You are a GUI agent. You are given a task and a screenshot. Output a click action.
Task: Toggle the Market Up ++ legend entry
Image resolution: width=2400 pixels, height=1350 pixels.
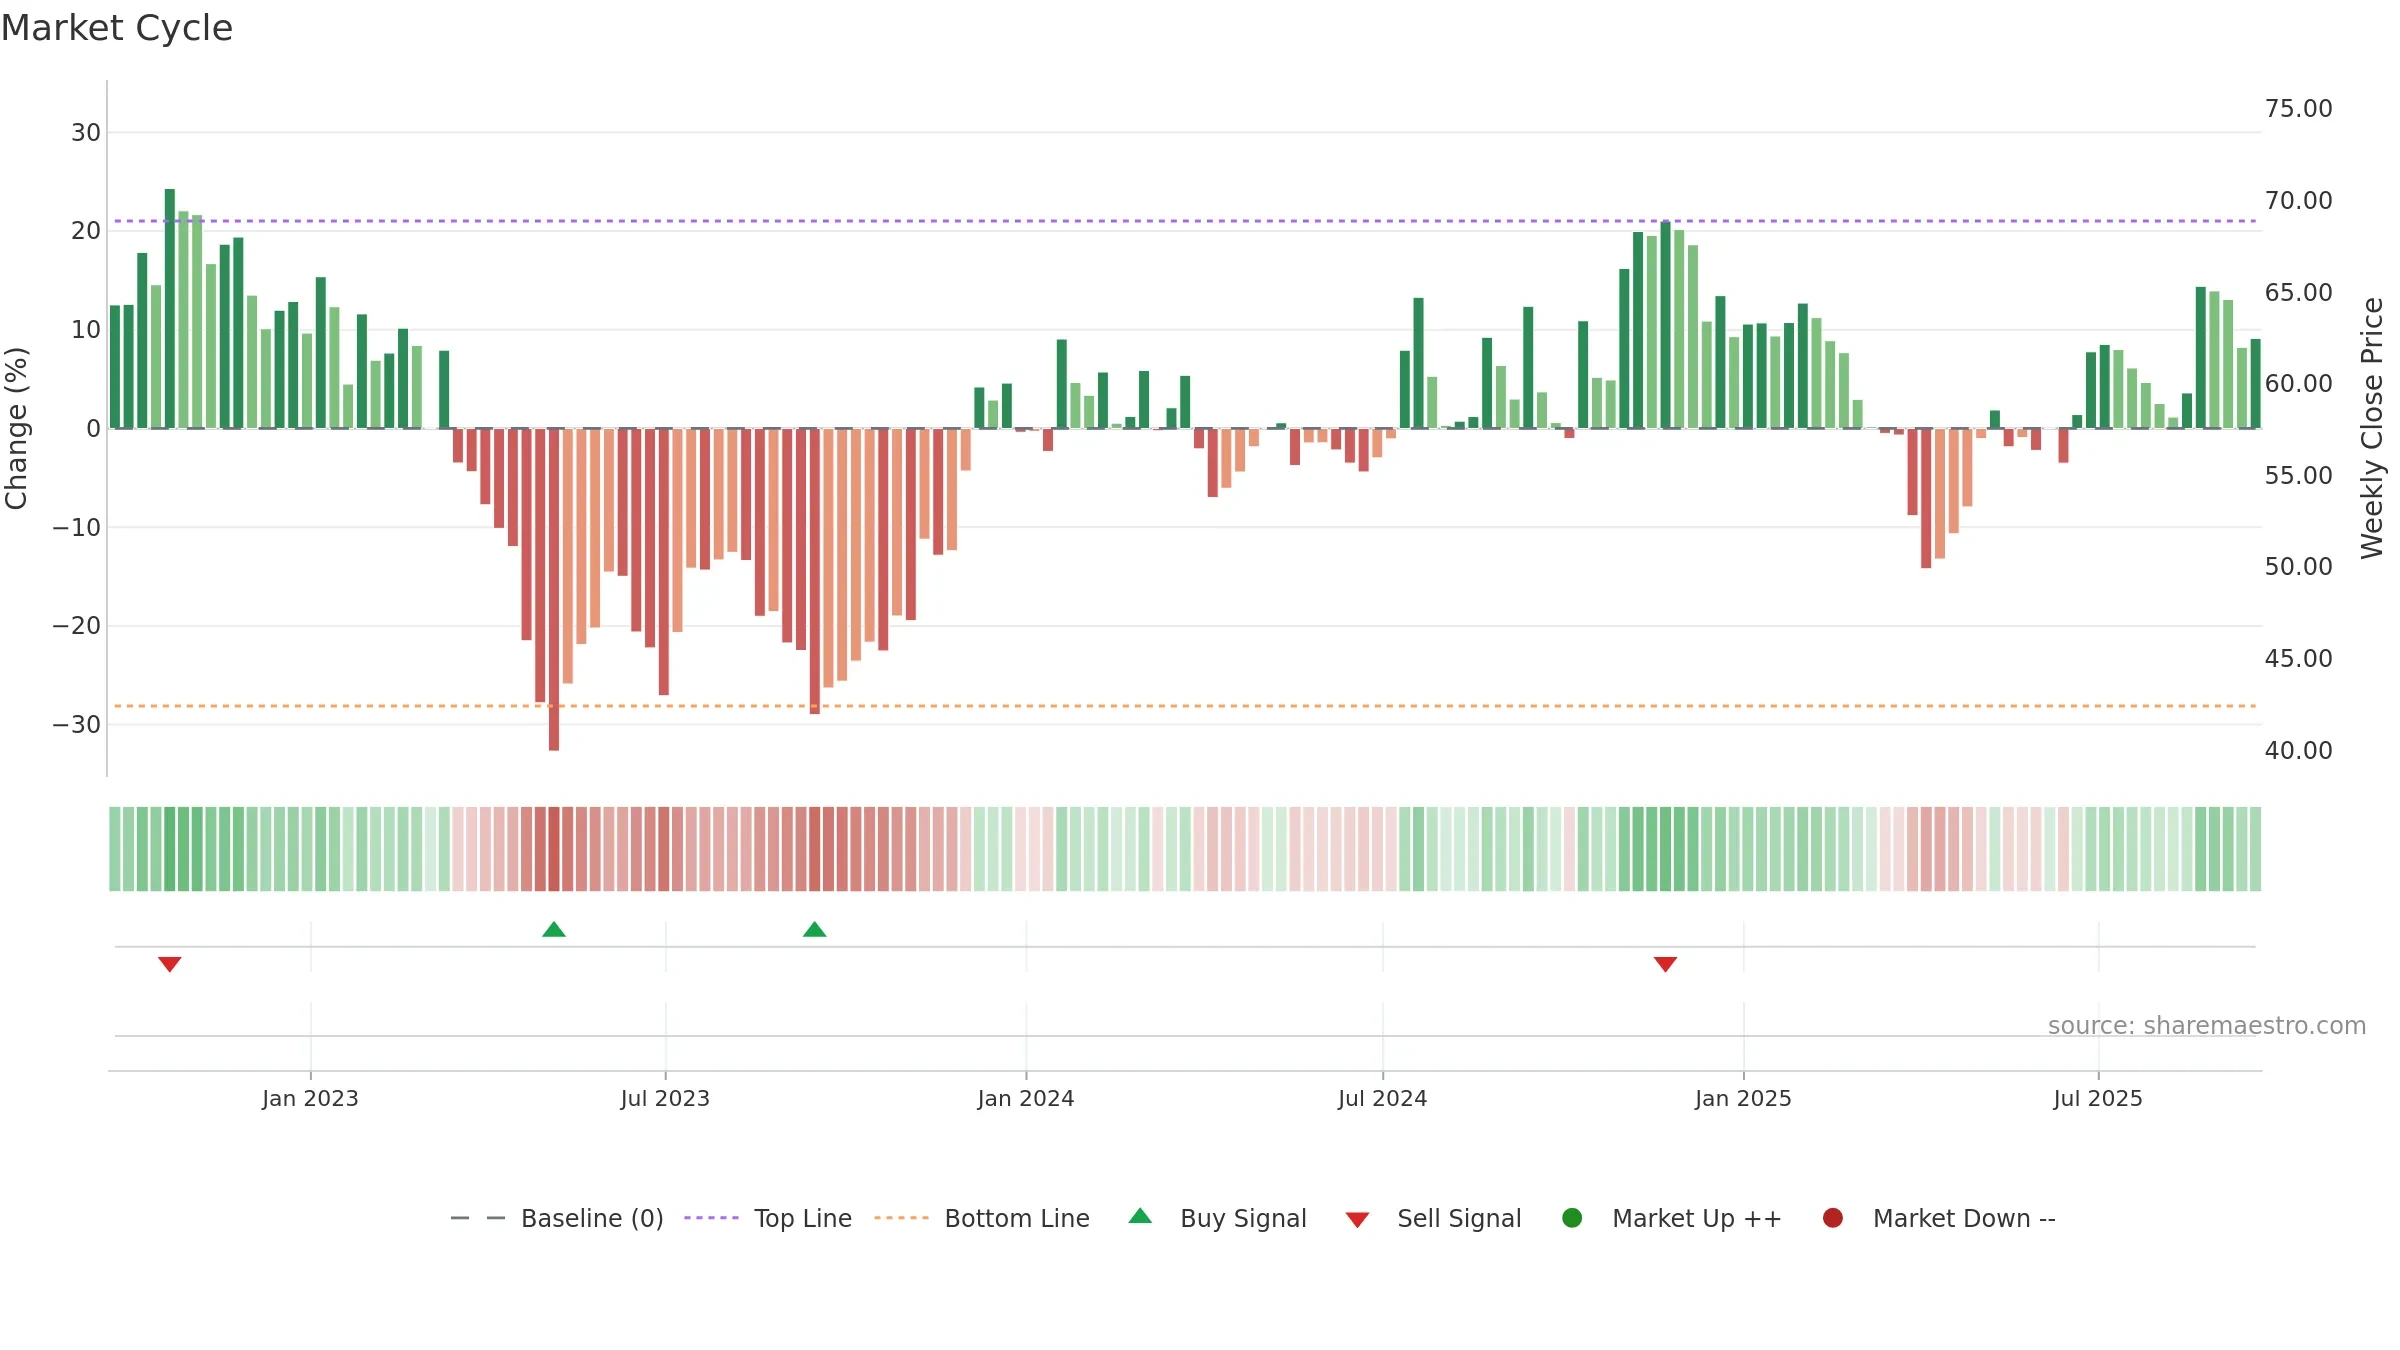[1671, 1218]
